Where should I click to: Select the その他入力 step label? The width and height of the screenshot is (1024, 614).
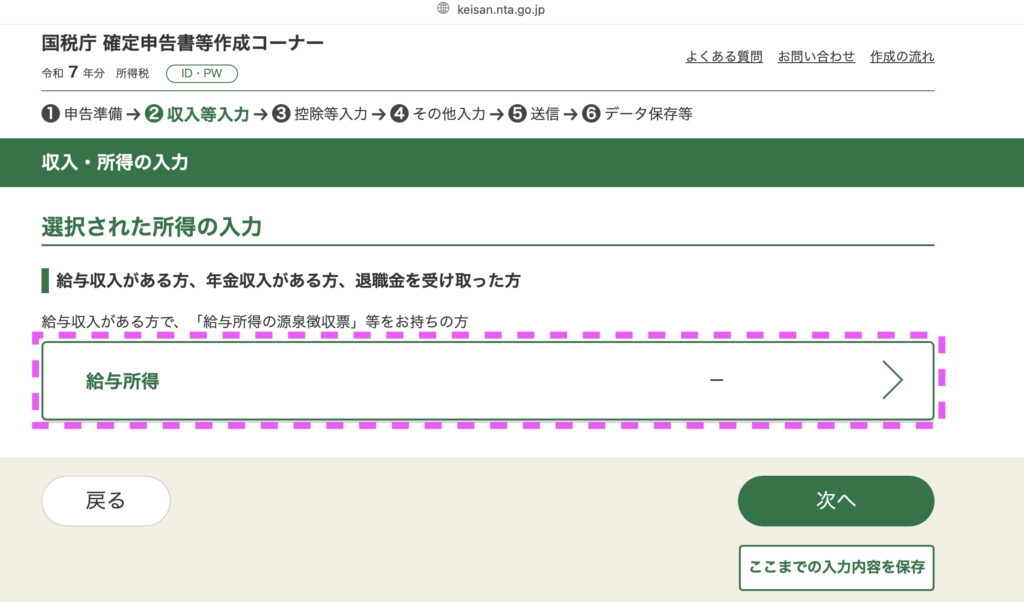point(449,114)
